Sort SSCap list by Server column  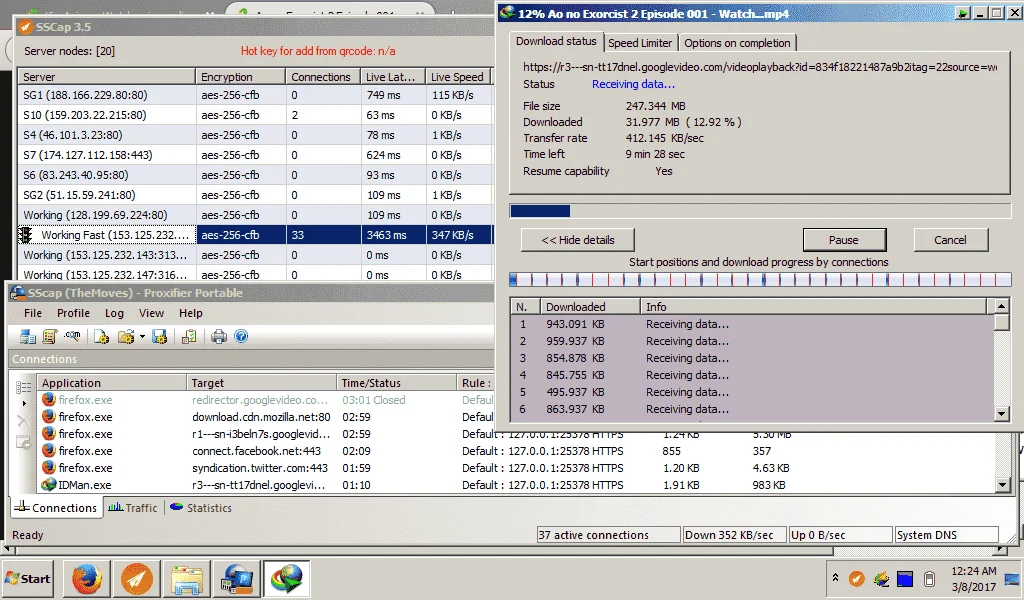(106, 76)
